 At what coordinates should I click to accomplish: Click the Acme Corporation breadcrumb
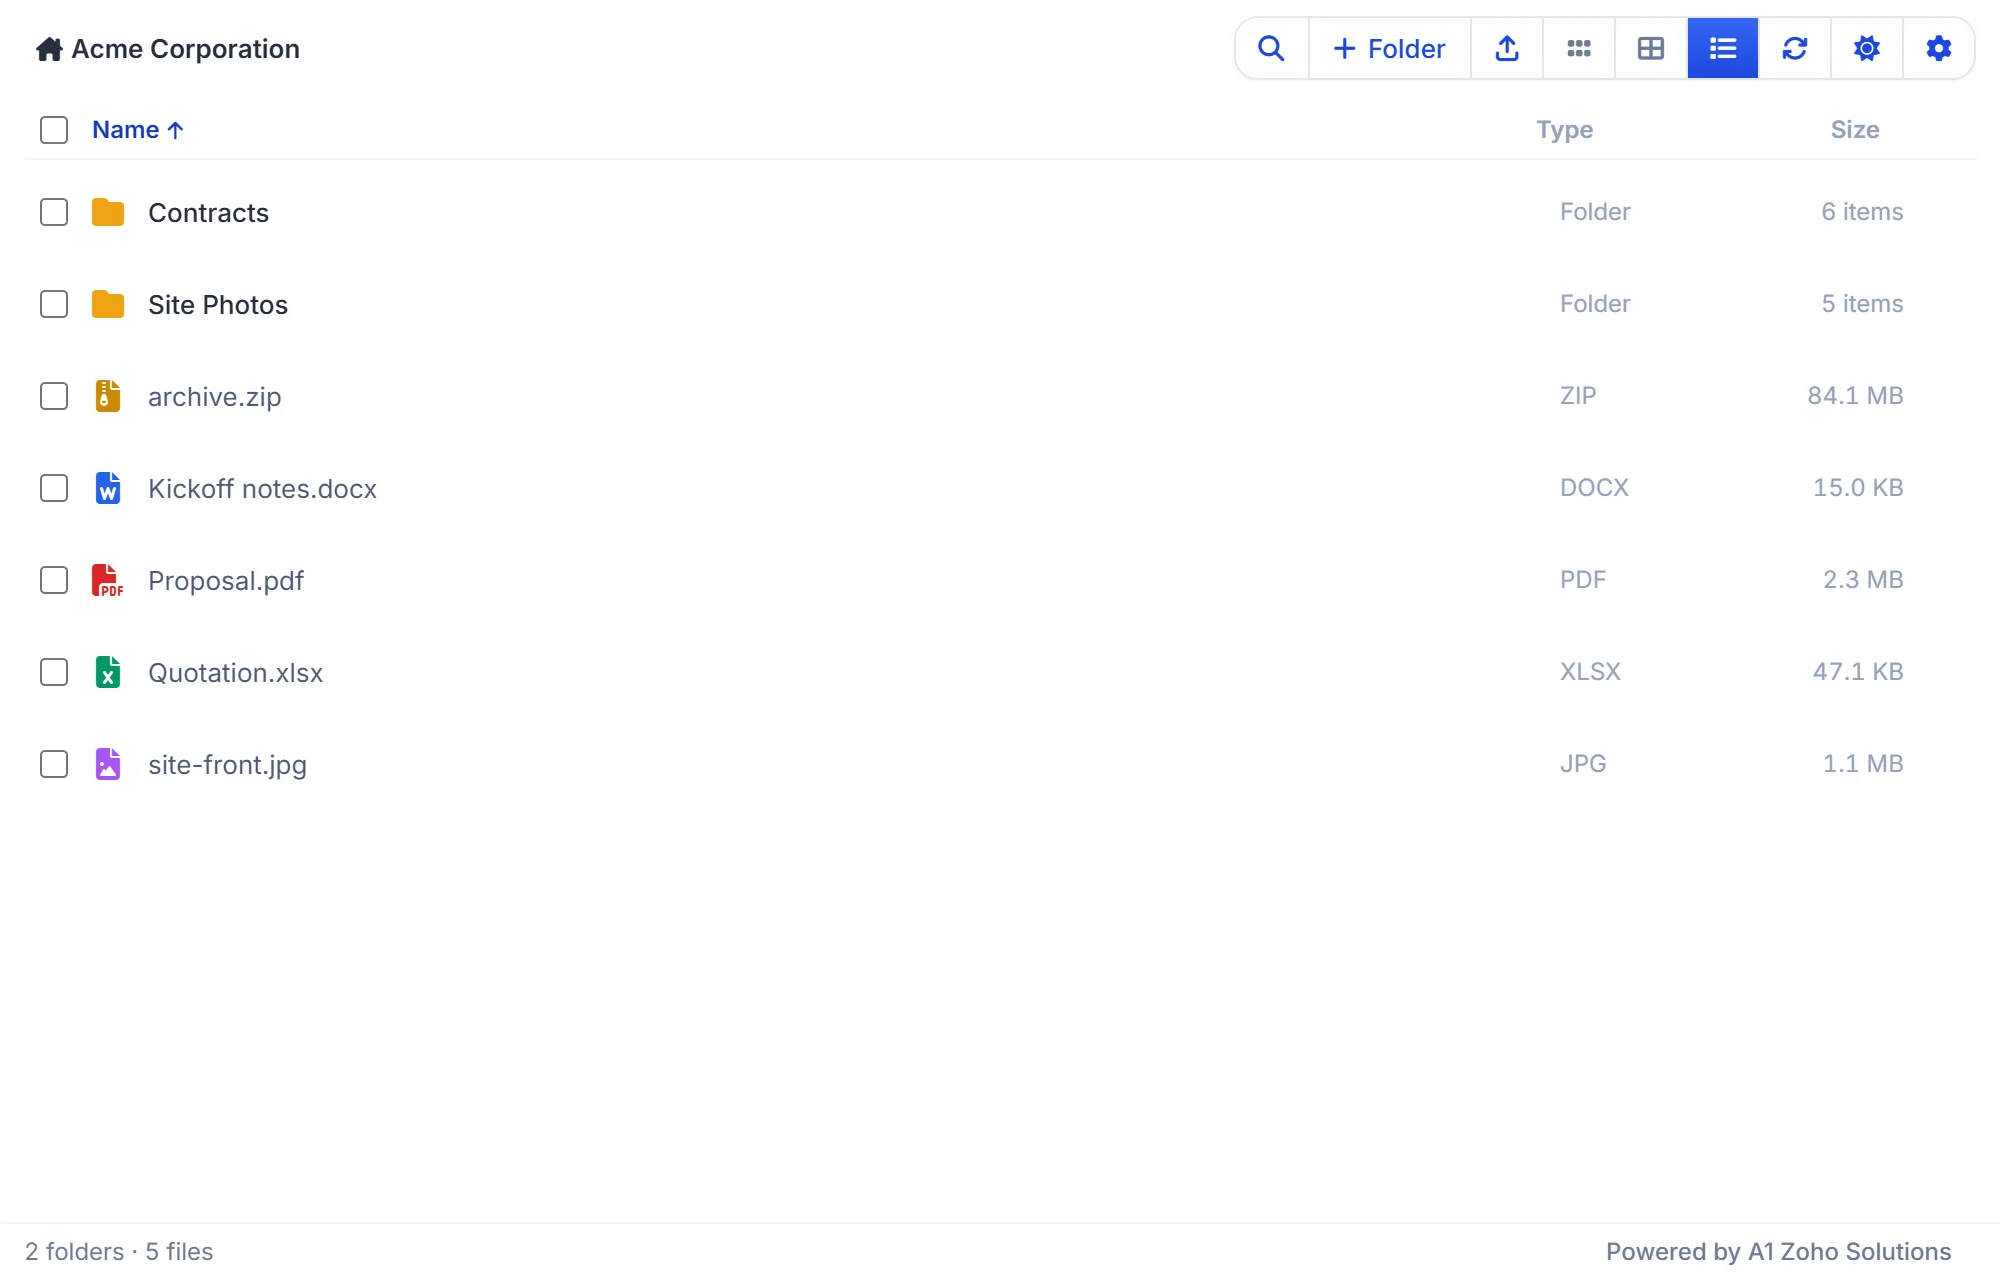click(185, 49)
